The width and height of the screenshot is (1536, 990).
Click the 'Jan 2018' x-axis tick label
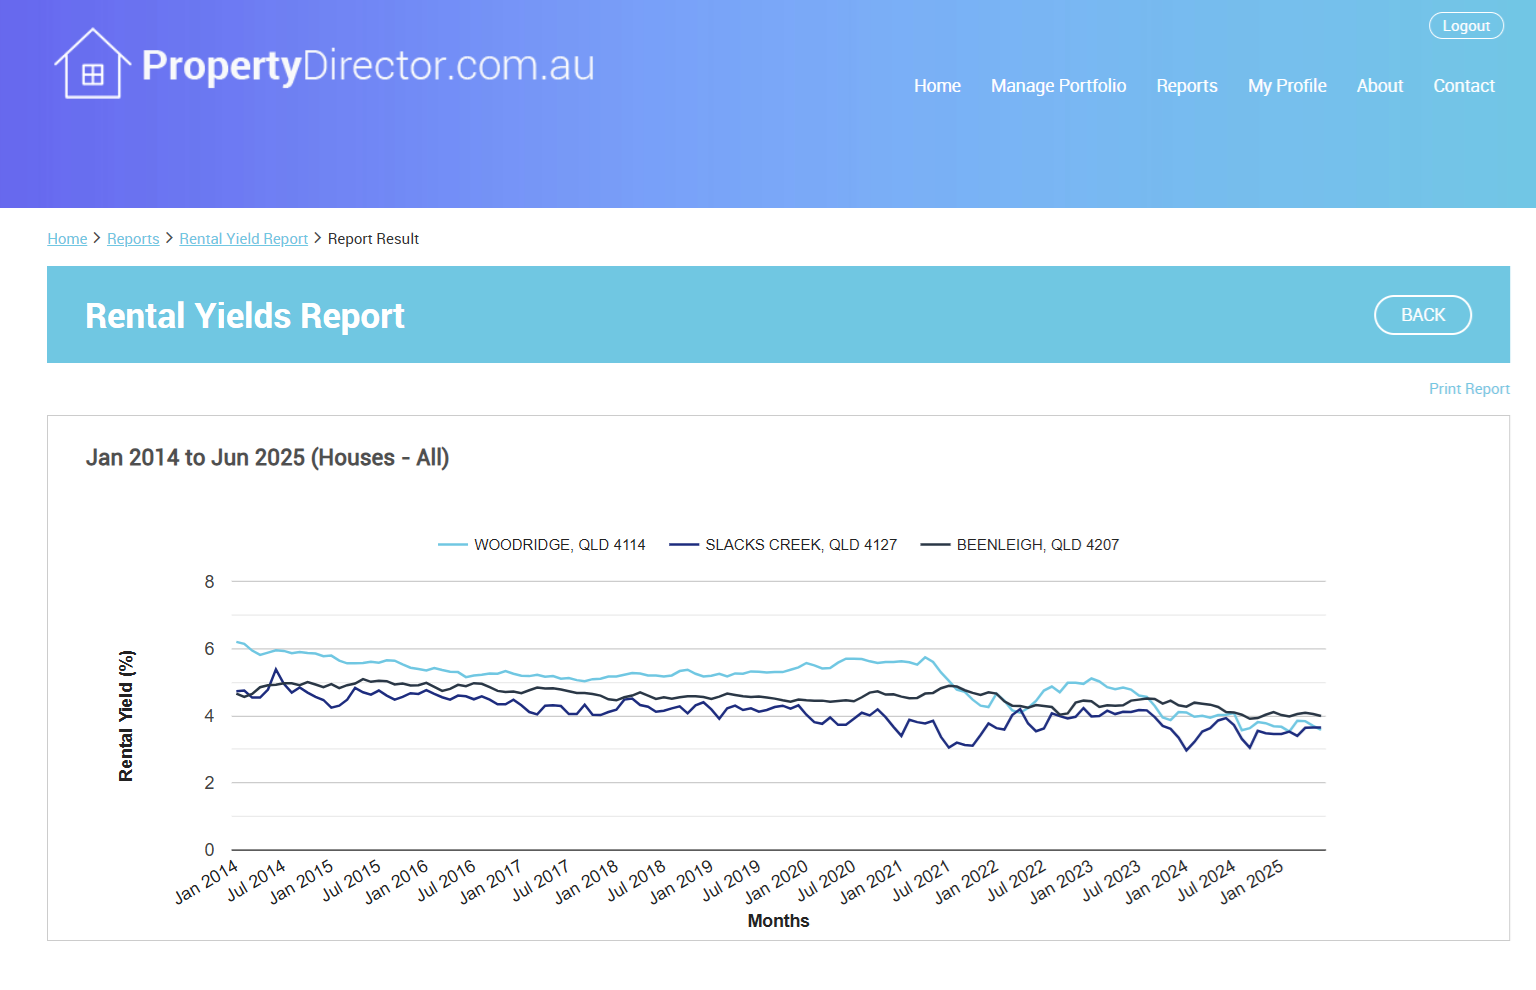[587, 881]
